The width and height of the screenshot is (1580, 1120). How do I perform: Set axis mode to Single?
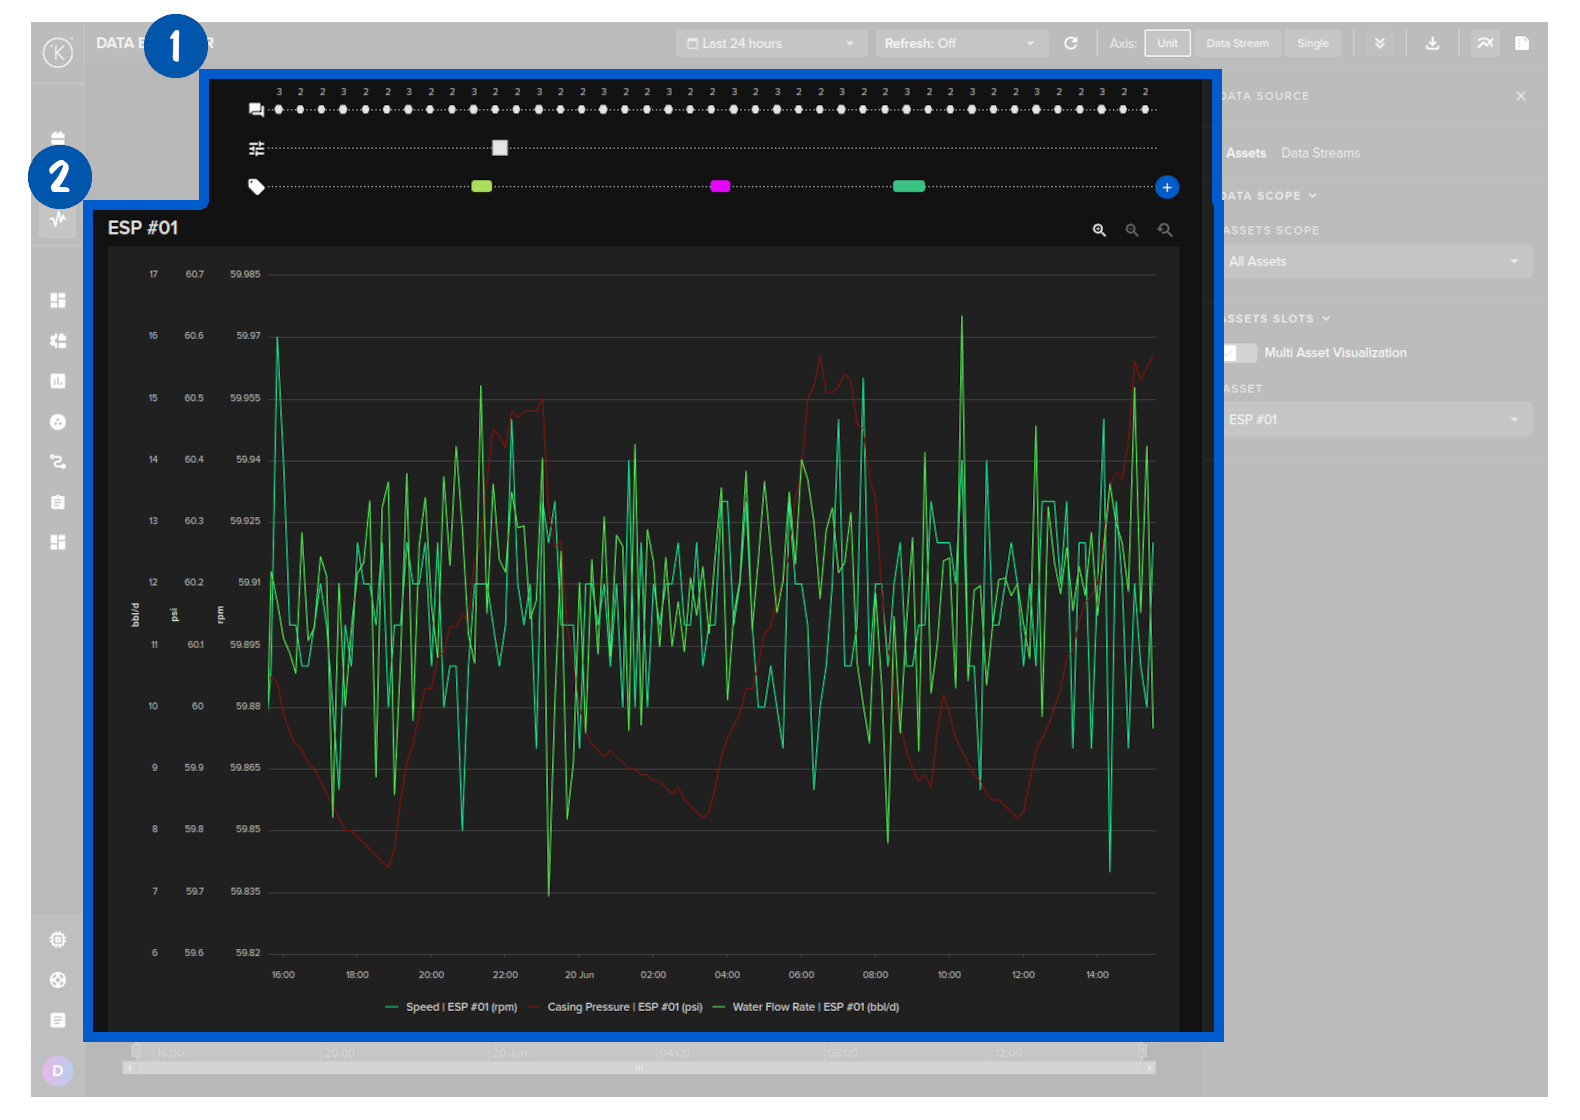[x=1313, y=43]
